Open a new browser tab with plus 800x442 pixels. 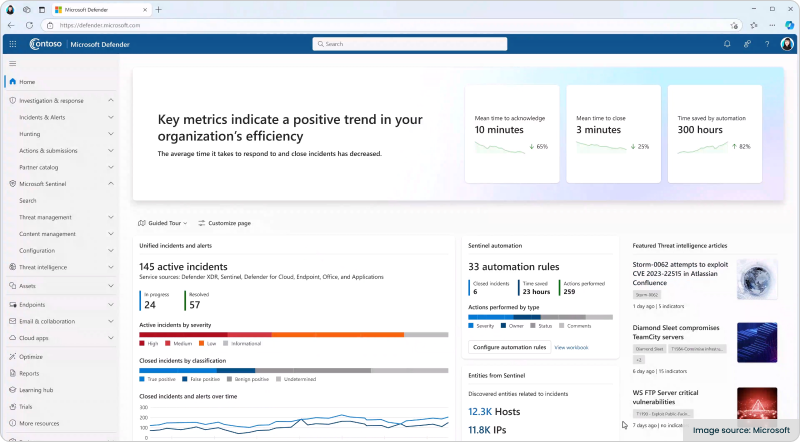pos(159,10)
